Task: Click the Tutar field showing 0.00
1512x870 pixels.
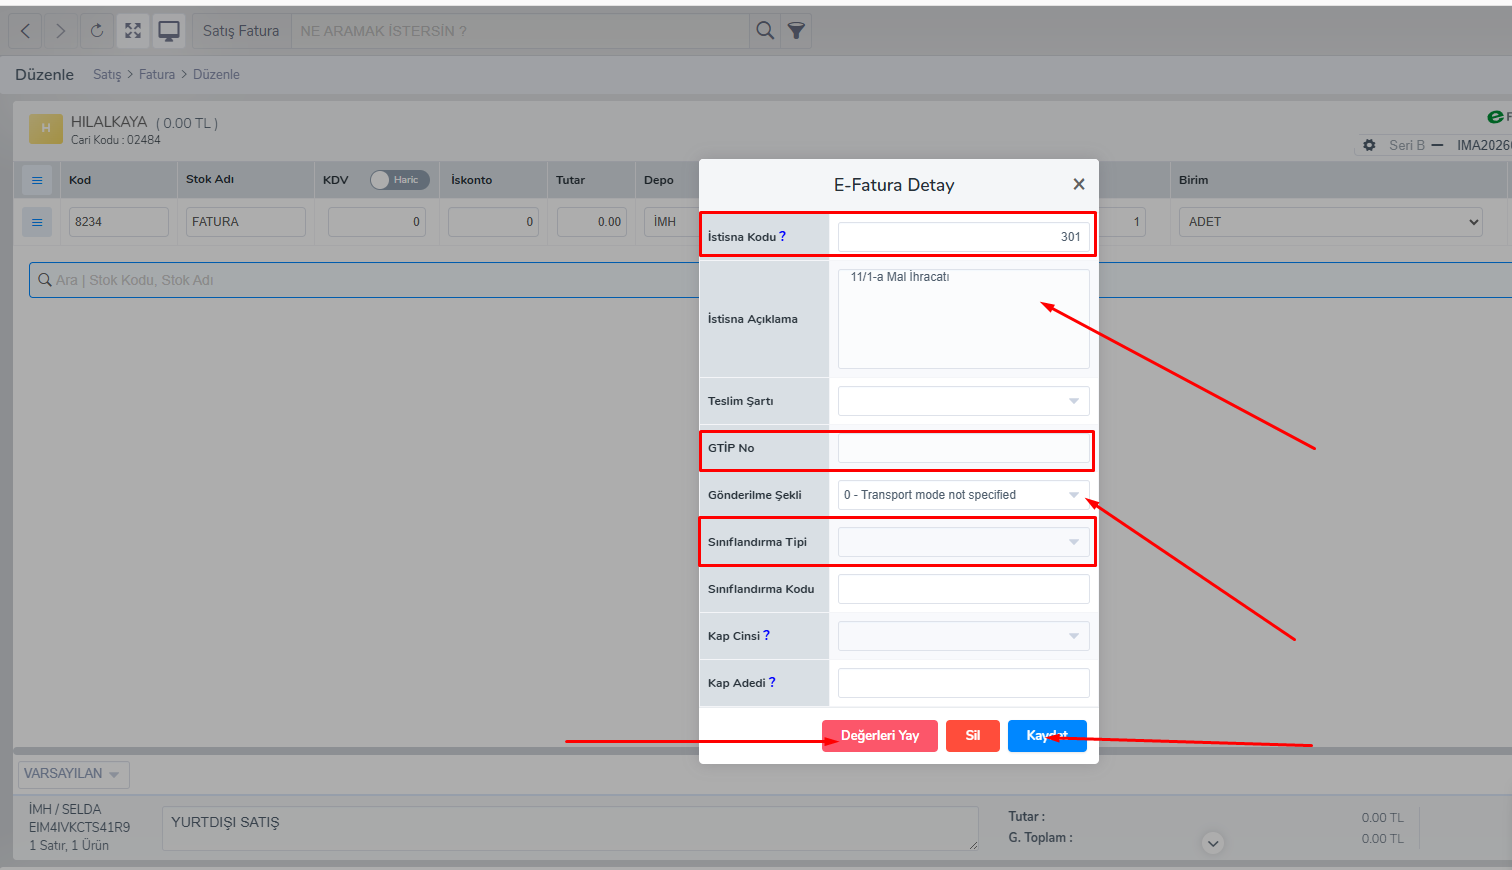Action: point(592,222)
